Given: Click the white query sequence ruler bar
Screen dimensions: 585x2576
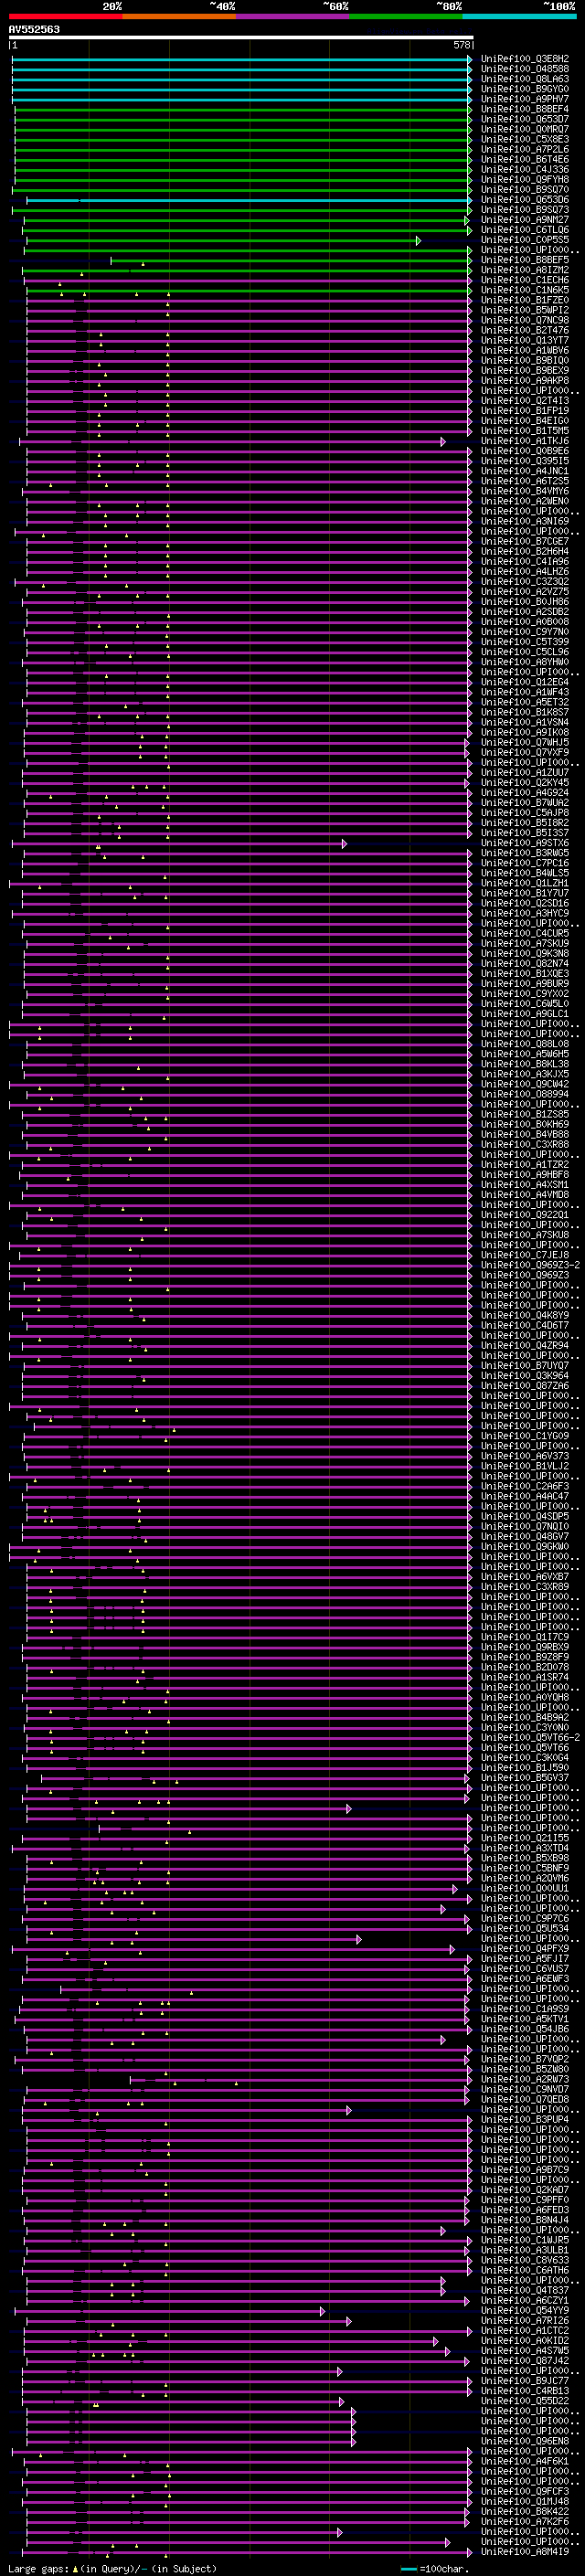Looking at the screenshot, I should tap(241, 37).
